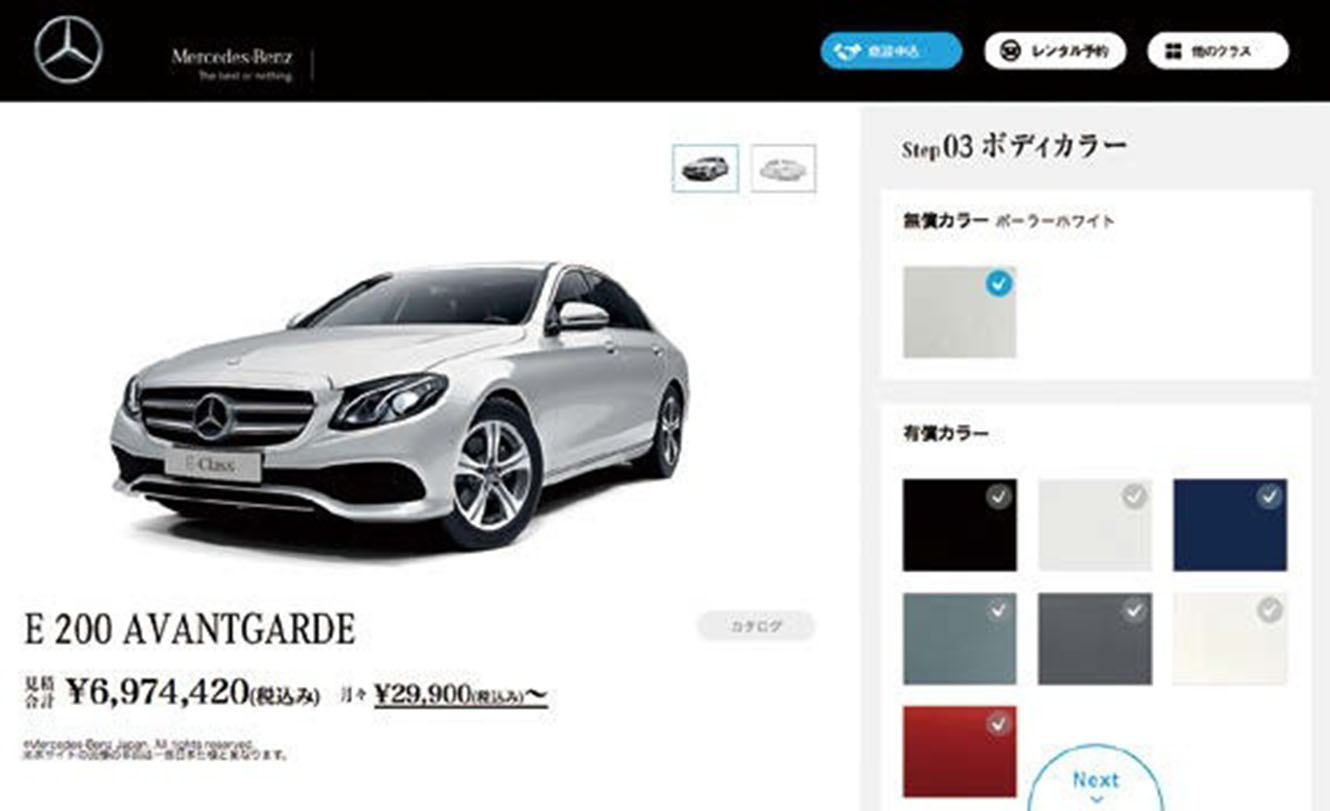The width and height of the screenshot is (1330, 811).
Task: Choose the red paid color swatch
Action: [x=959, y=752]
